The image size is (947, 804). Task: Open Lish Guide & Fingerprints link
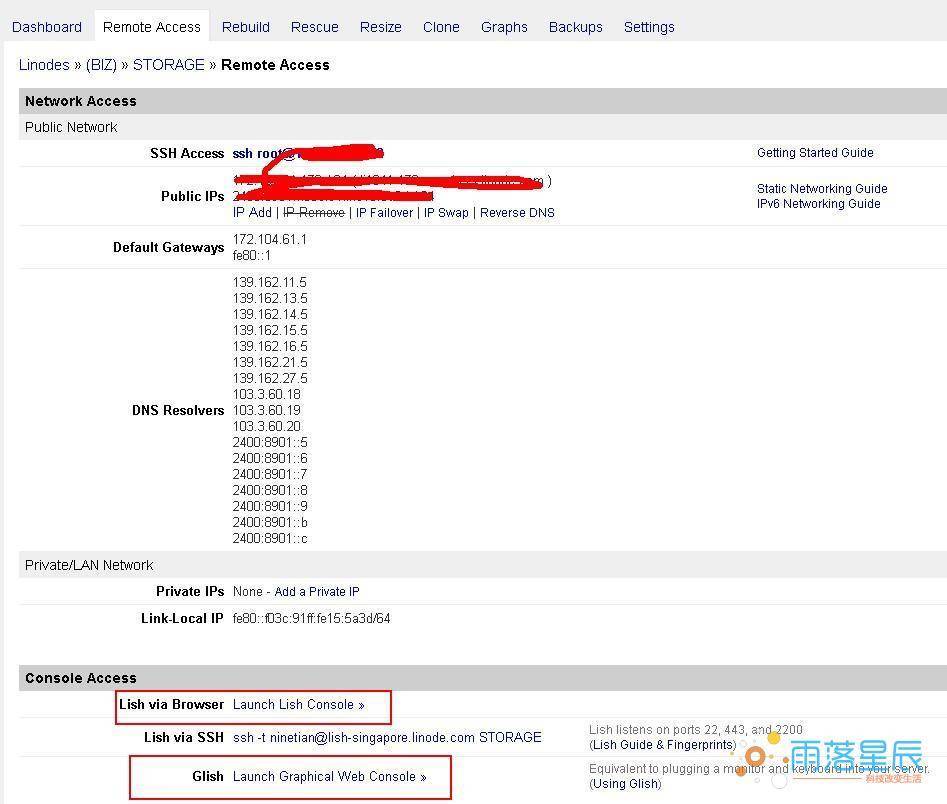pos(664,745)
